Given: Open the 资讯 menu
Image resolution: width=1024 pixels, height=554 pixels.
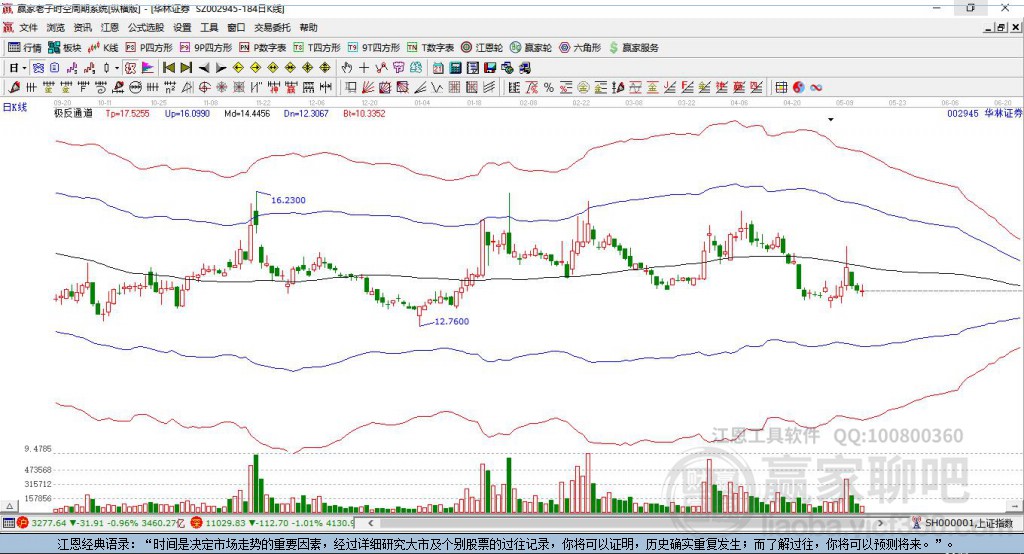Looking at the screenshot, I should coord(82,27).
